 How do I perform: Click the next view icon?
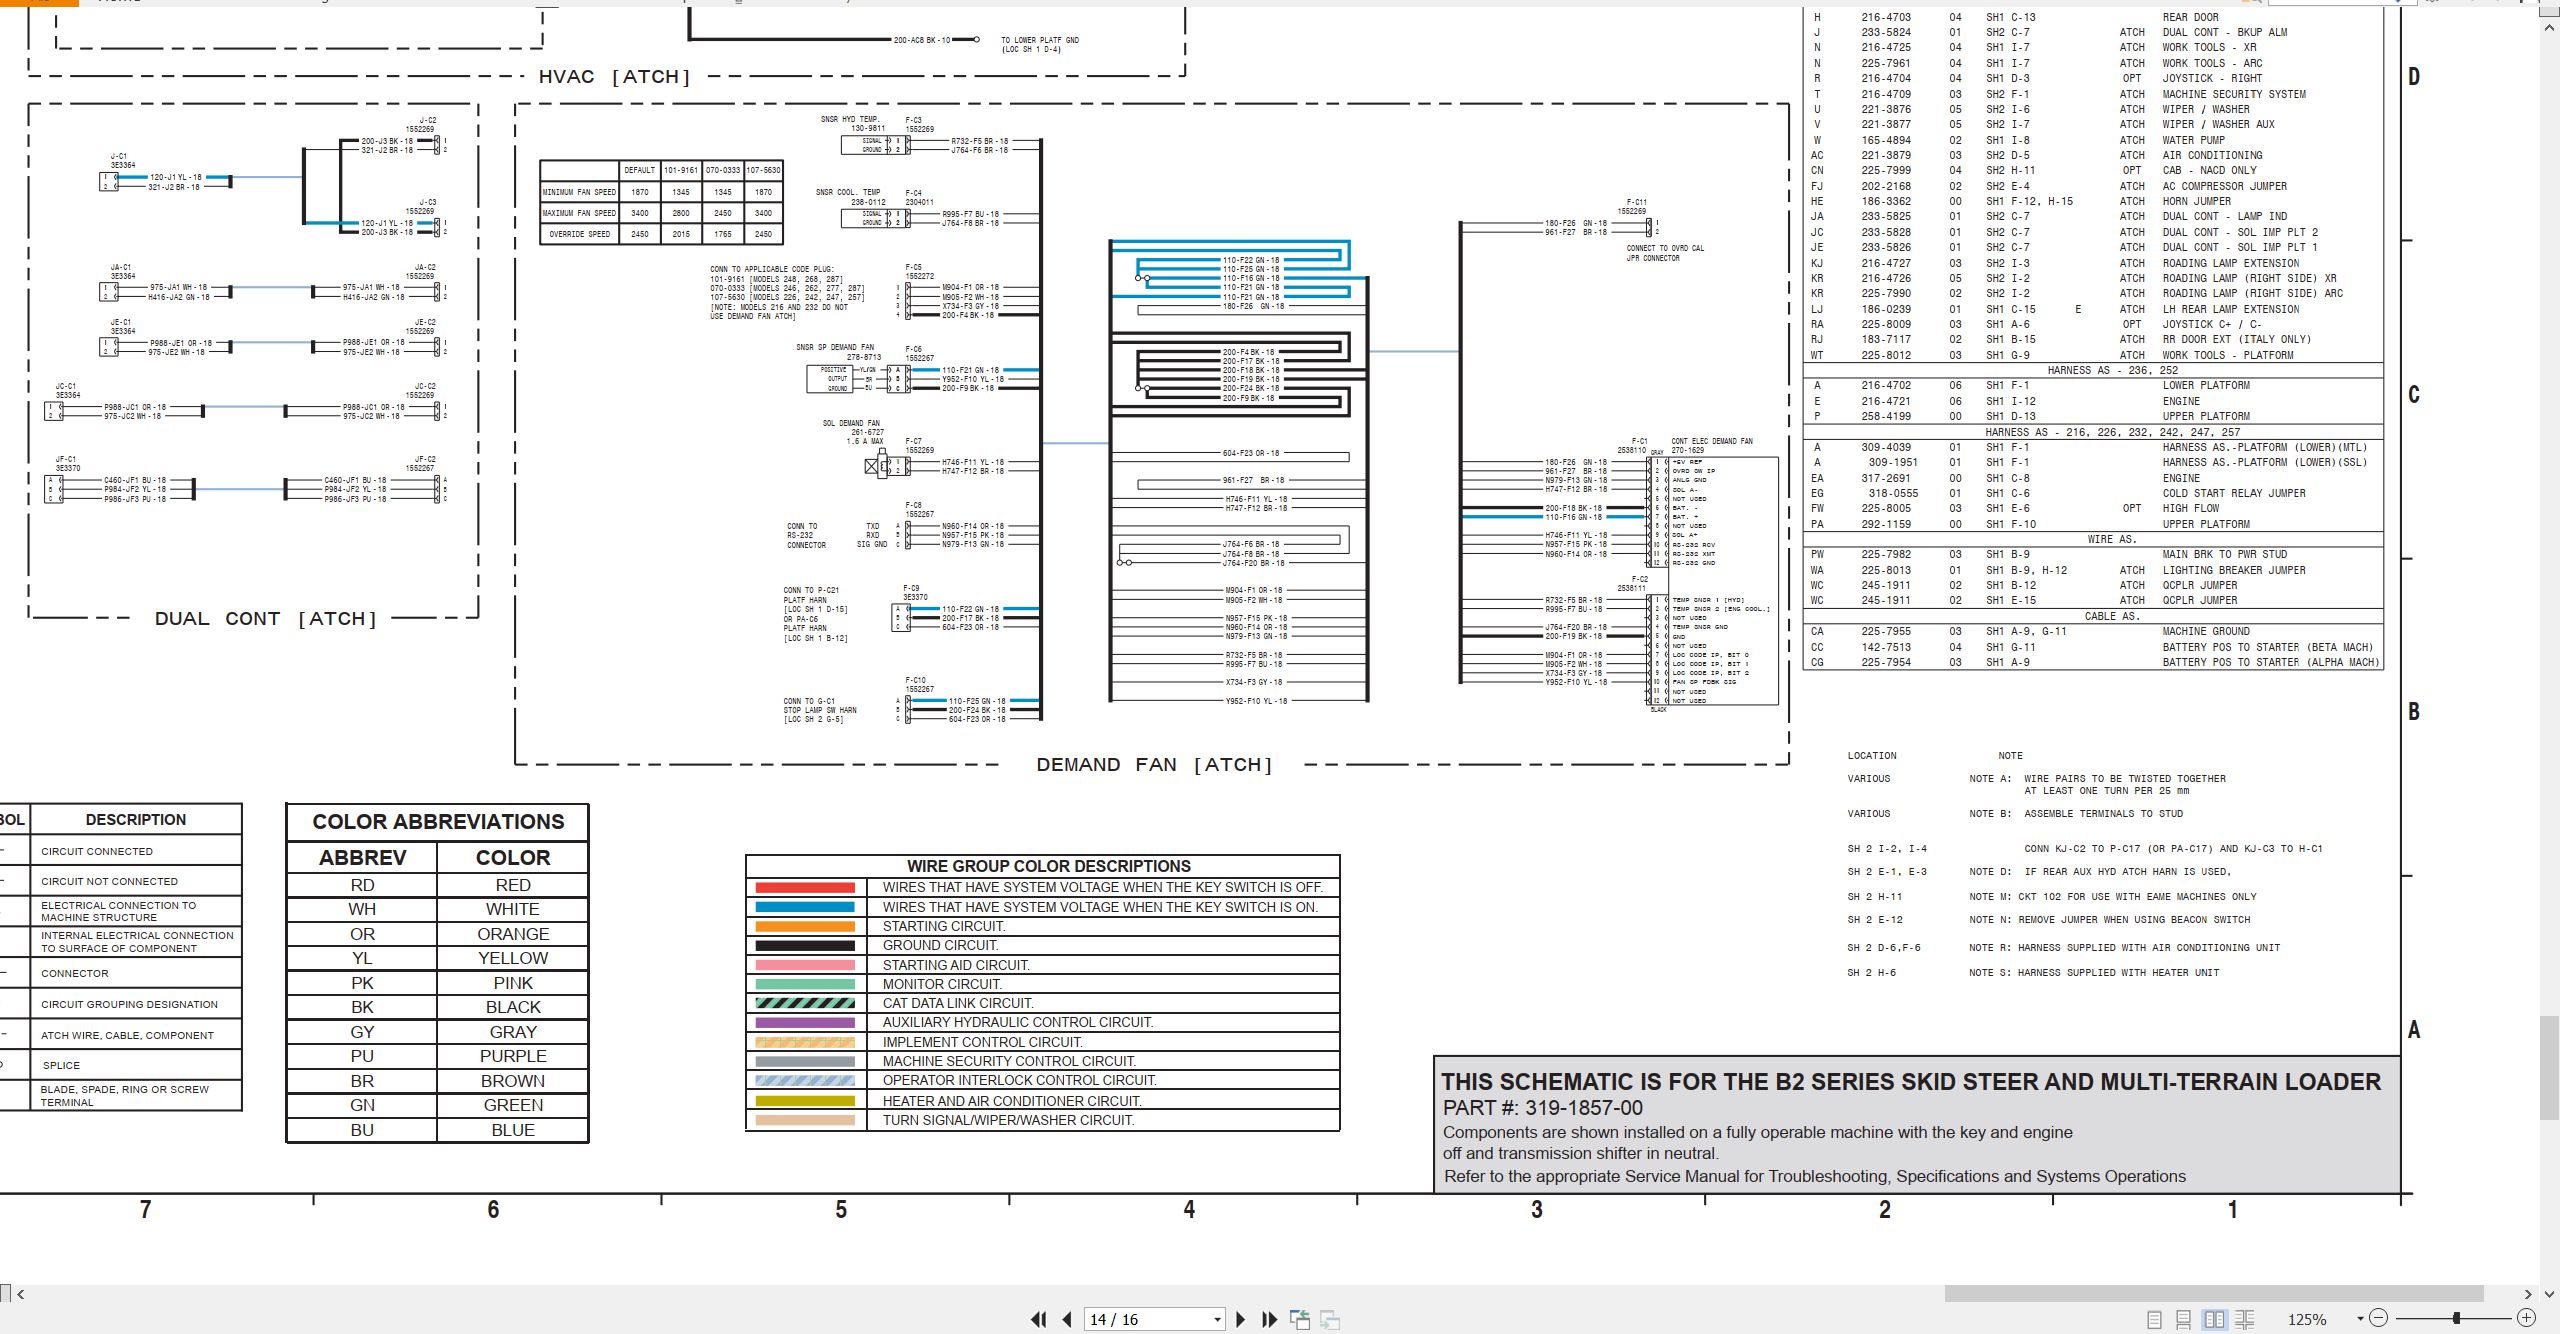point(1330,1319)
